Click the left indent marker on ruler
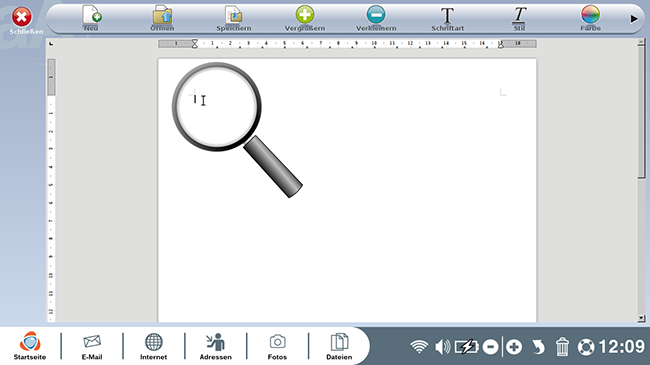 click(x=194, y=44)
